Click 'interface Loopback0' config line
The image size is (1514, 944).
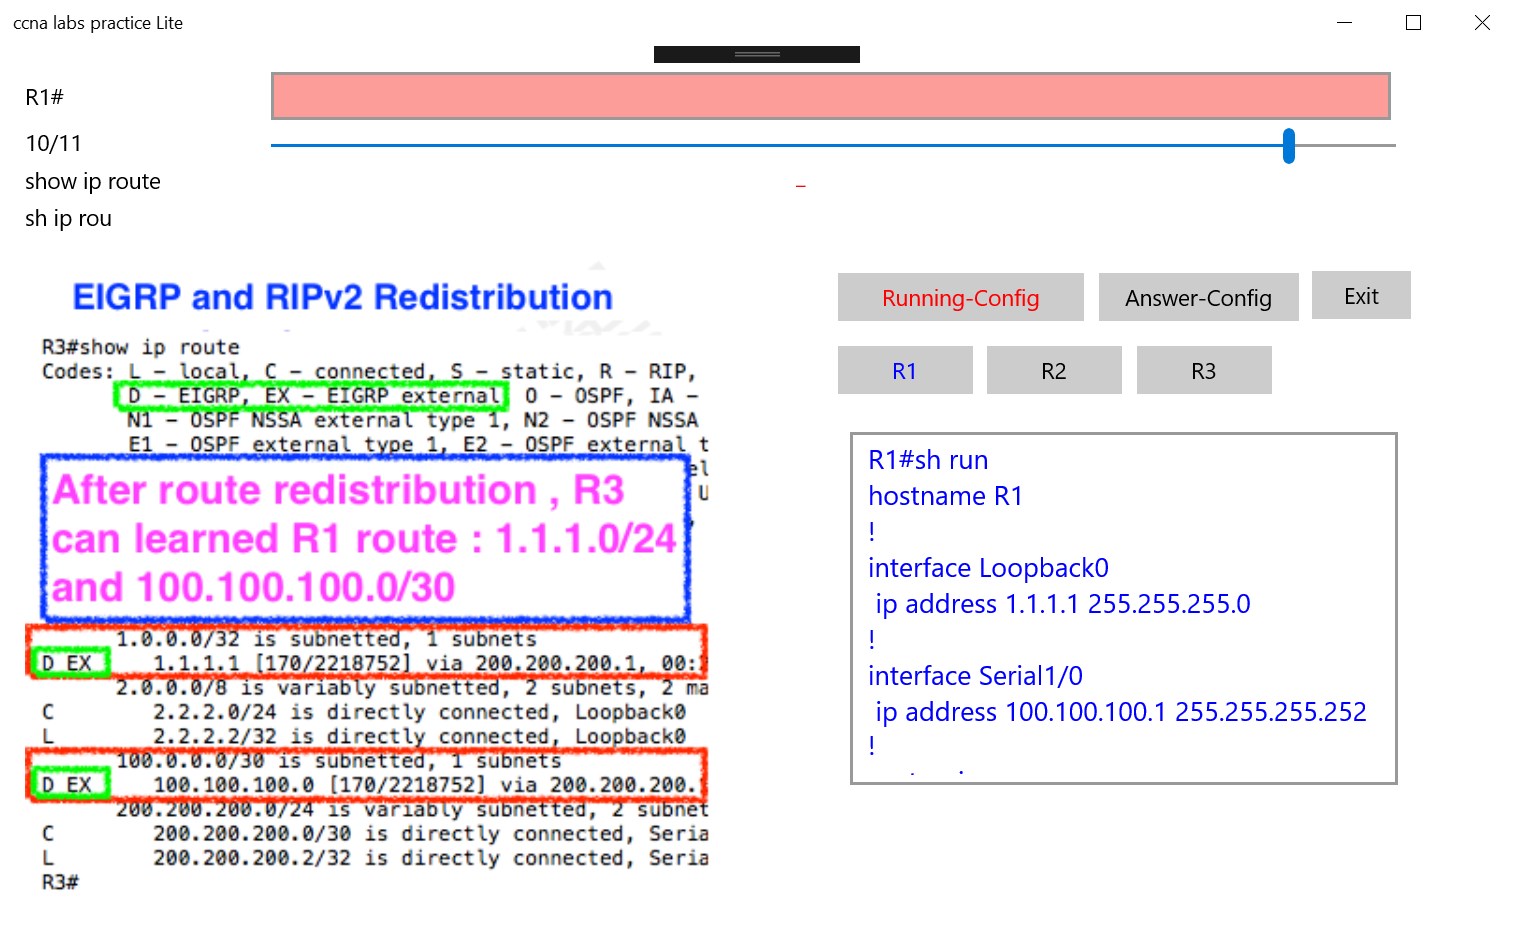[988, 568]
